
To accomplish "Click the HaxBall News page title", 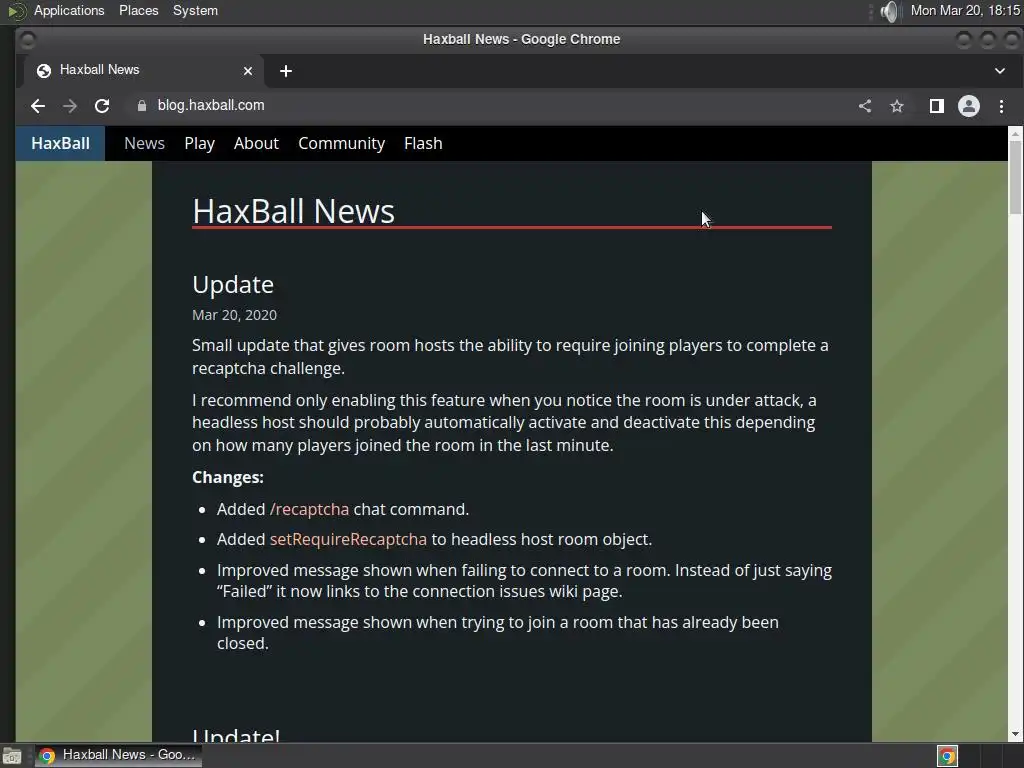I will coord(293,211).
